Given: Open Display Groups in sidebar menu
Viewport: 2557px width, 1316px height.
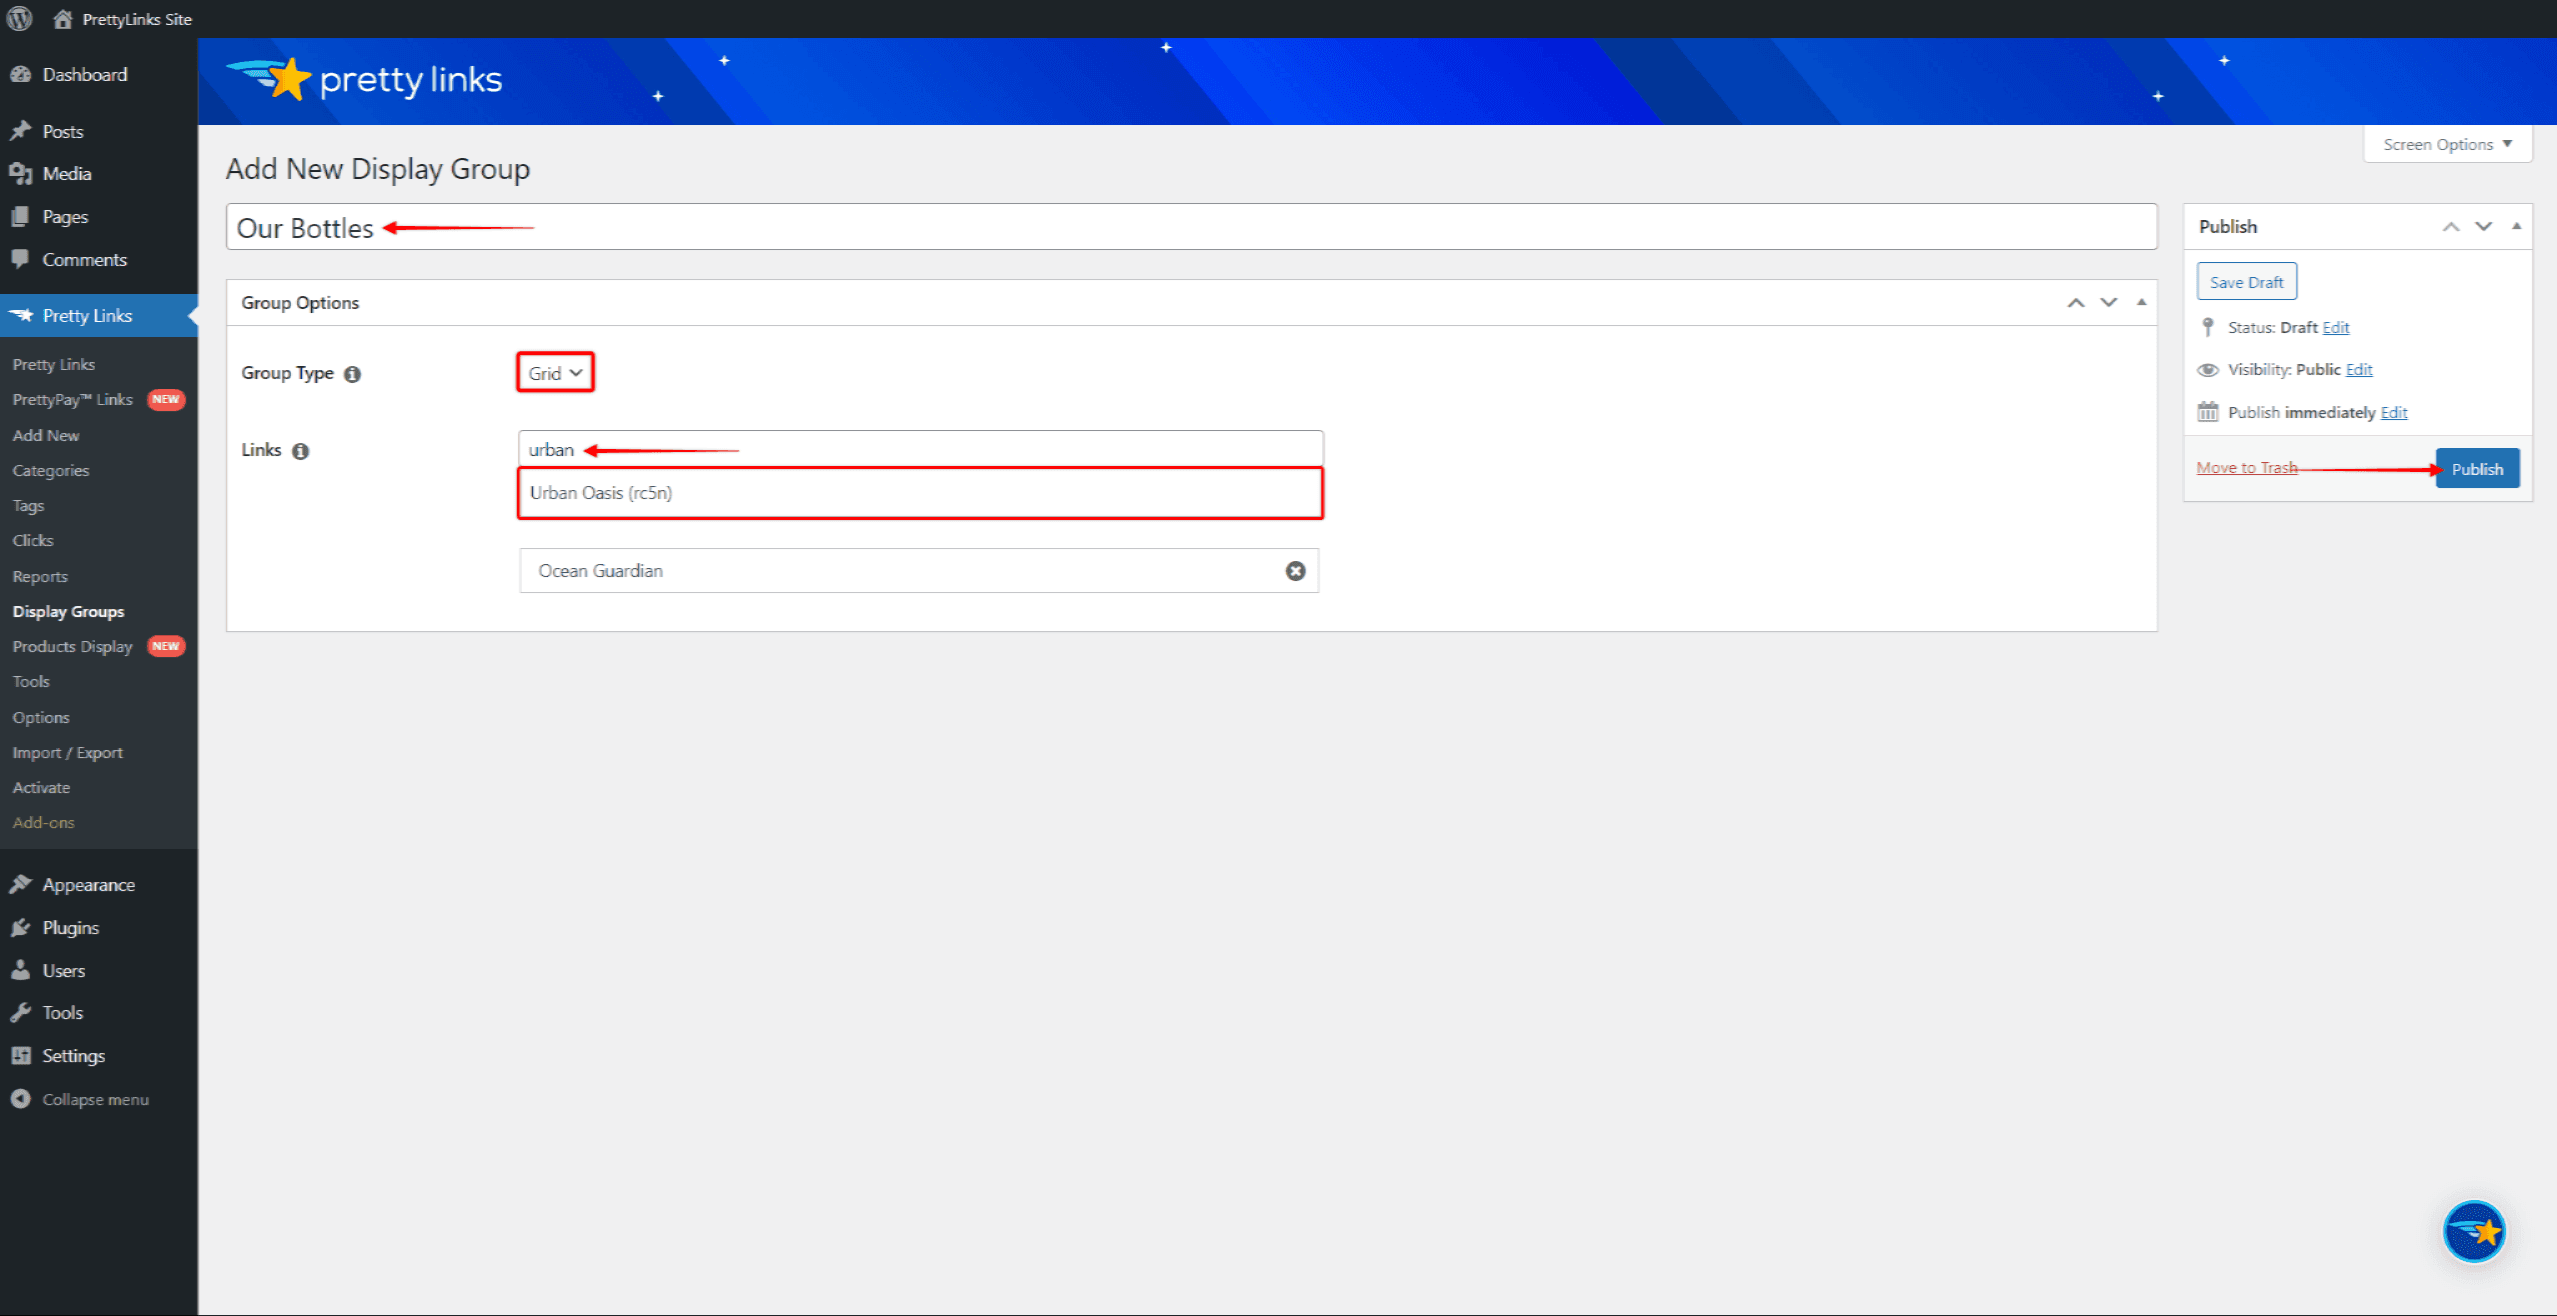Looking at the screenshot, I should [68, 611].
